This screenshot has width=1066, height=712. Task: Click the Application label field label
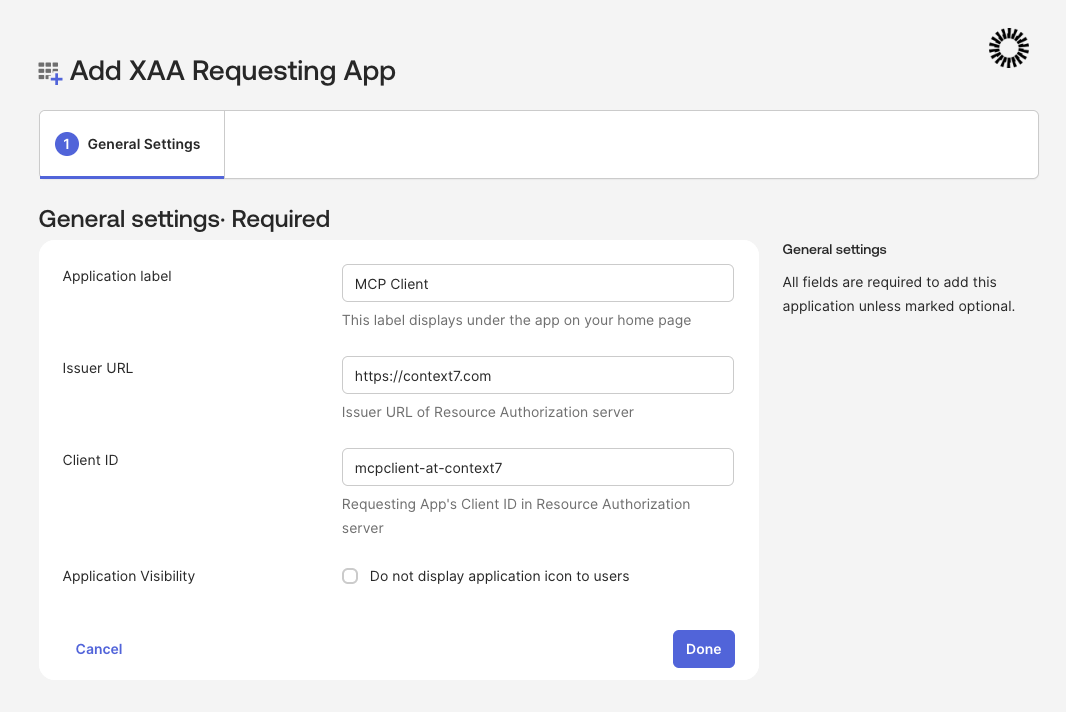click(x=117, y=276)
